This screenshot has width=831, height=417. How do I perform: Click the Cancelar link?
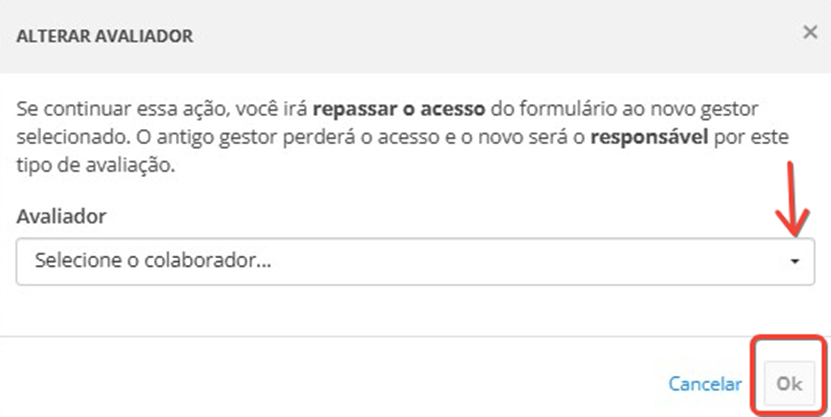pyautogui.click(x=705, y=383)
